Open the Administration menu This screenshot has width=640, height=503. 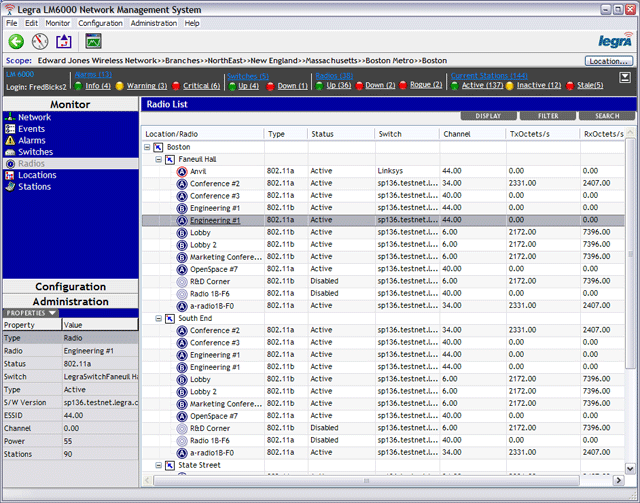pyautogui.click(x=154, y=23)
